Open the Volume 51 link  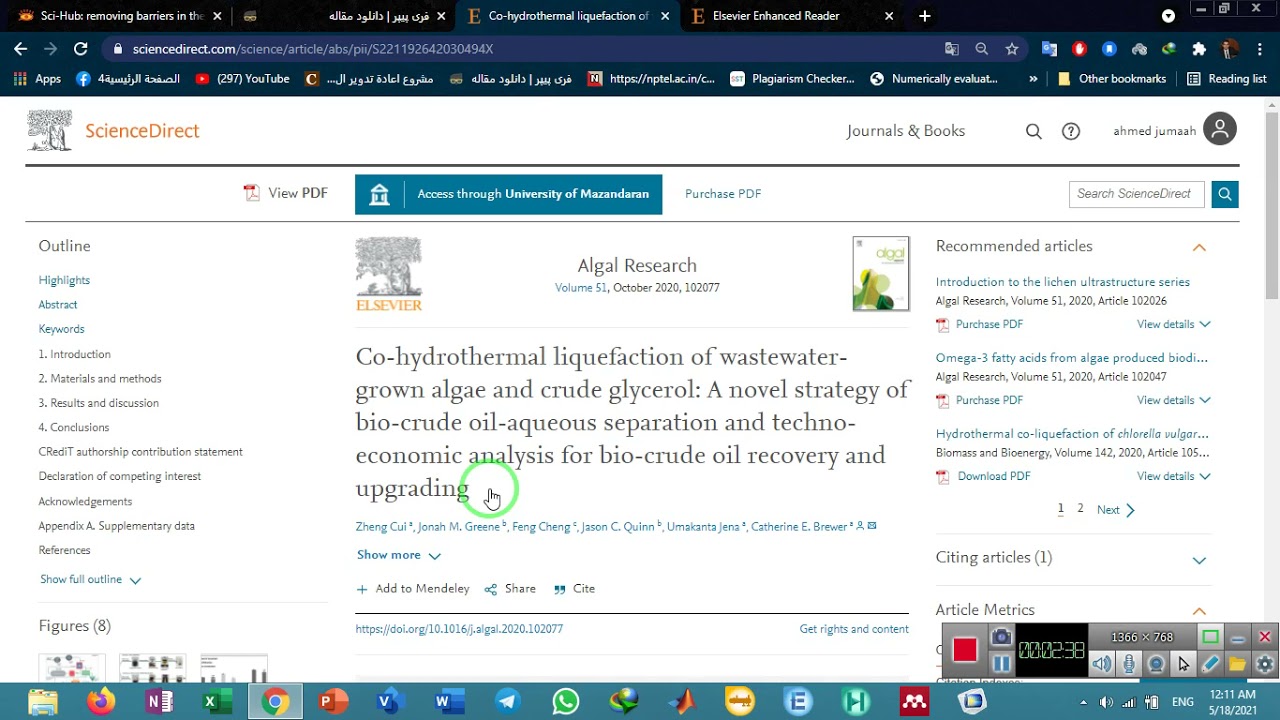581,288
